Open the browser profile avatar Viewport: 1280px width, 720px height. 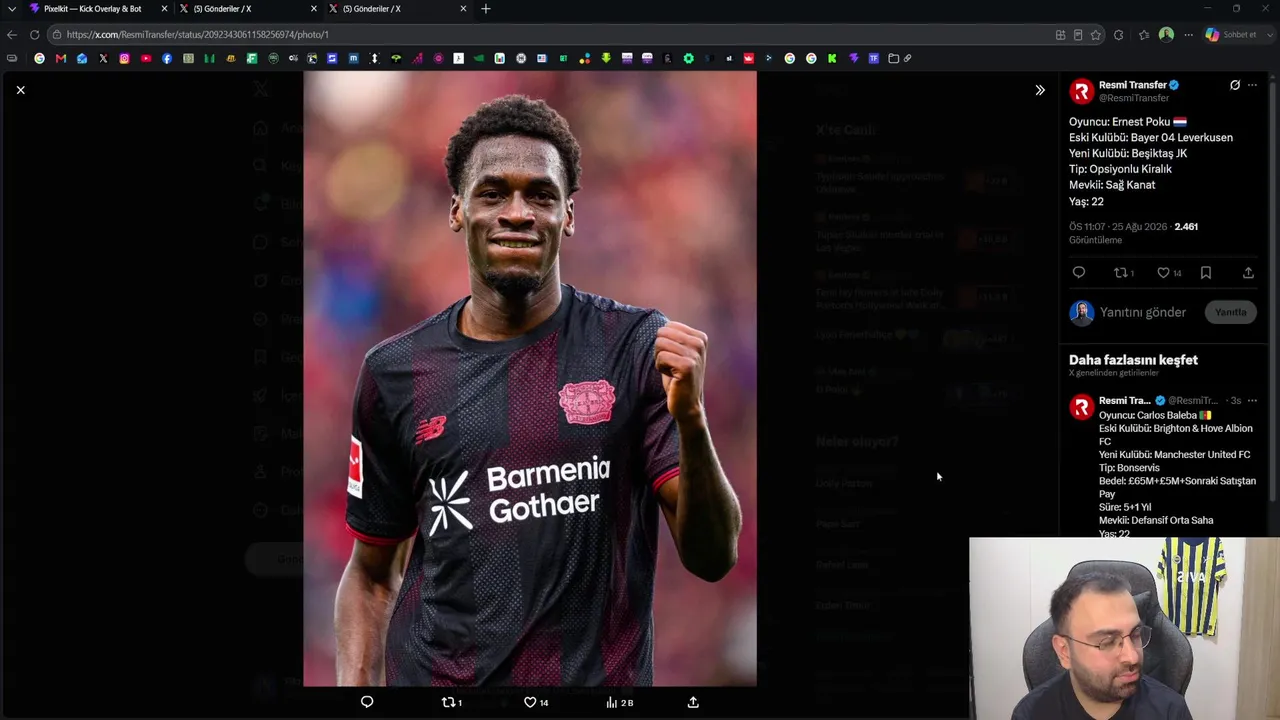[1166, 34]
